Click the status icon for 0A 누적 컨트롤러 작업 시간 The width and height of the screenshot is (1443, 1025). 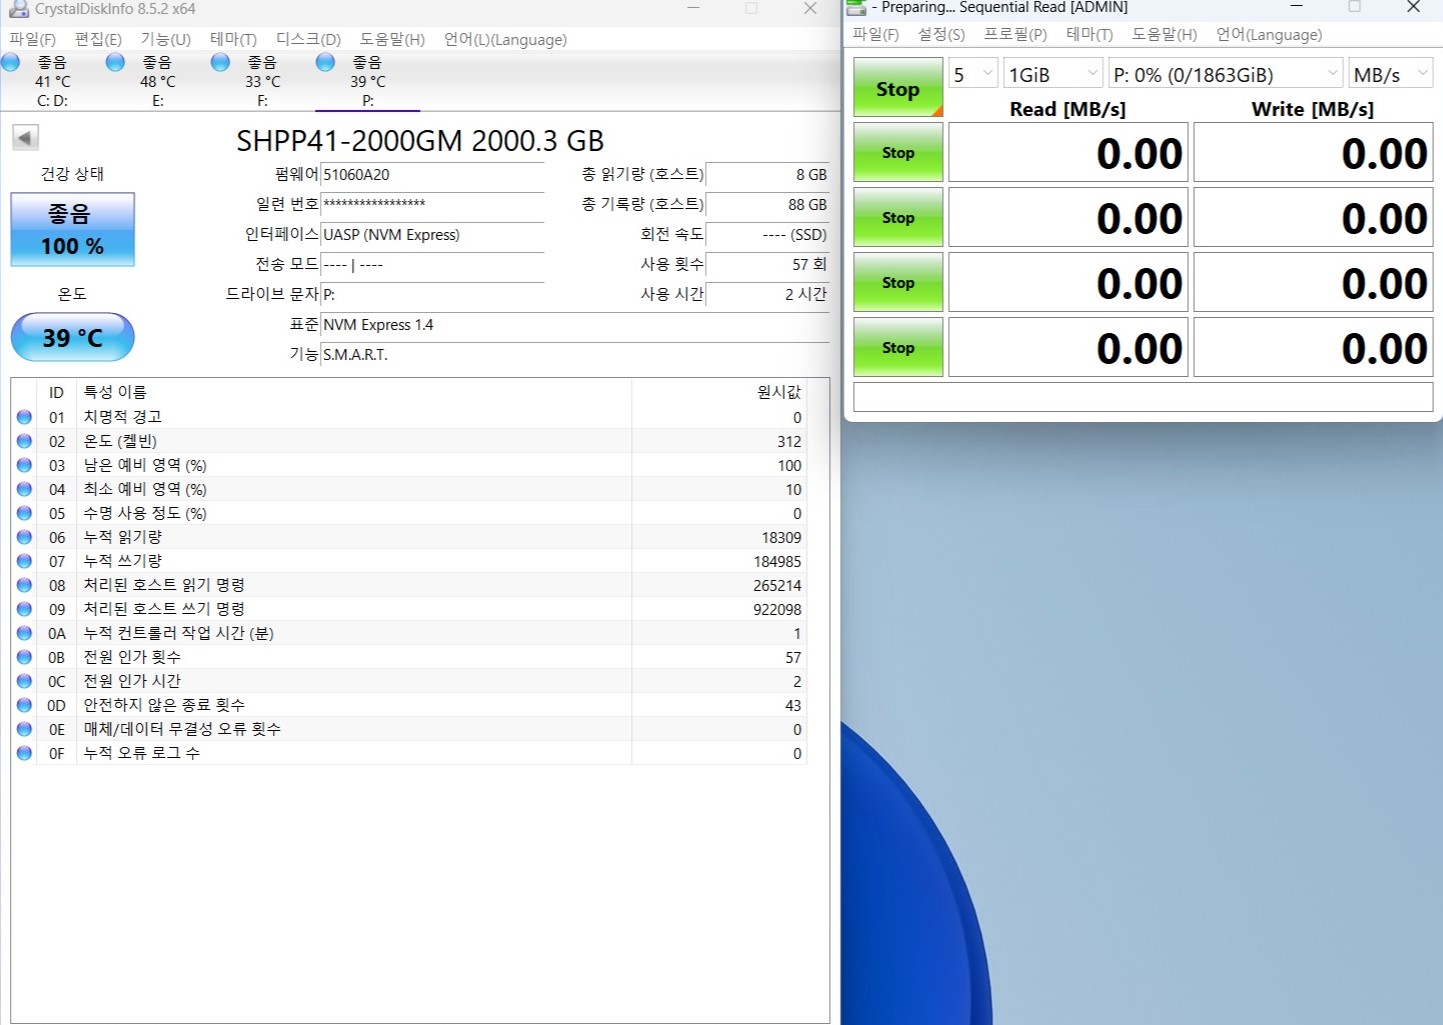pos(24,633)
